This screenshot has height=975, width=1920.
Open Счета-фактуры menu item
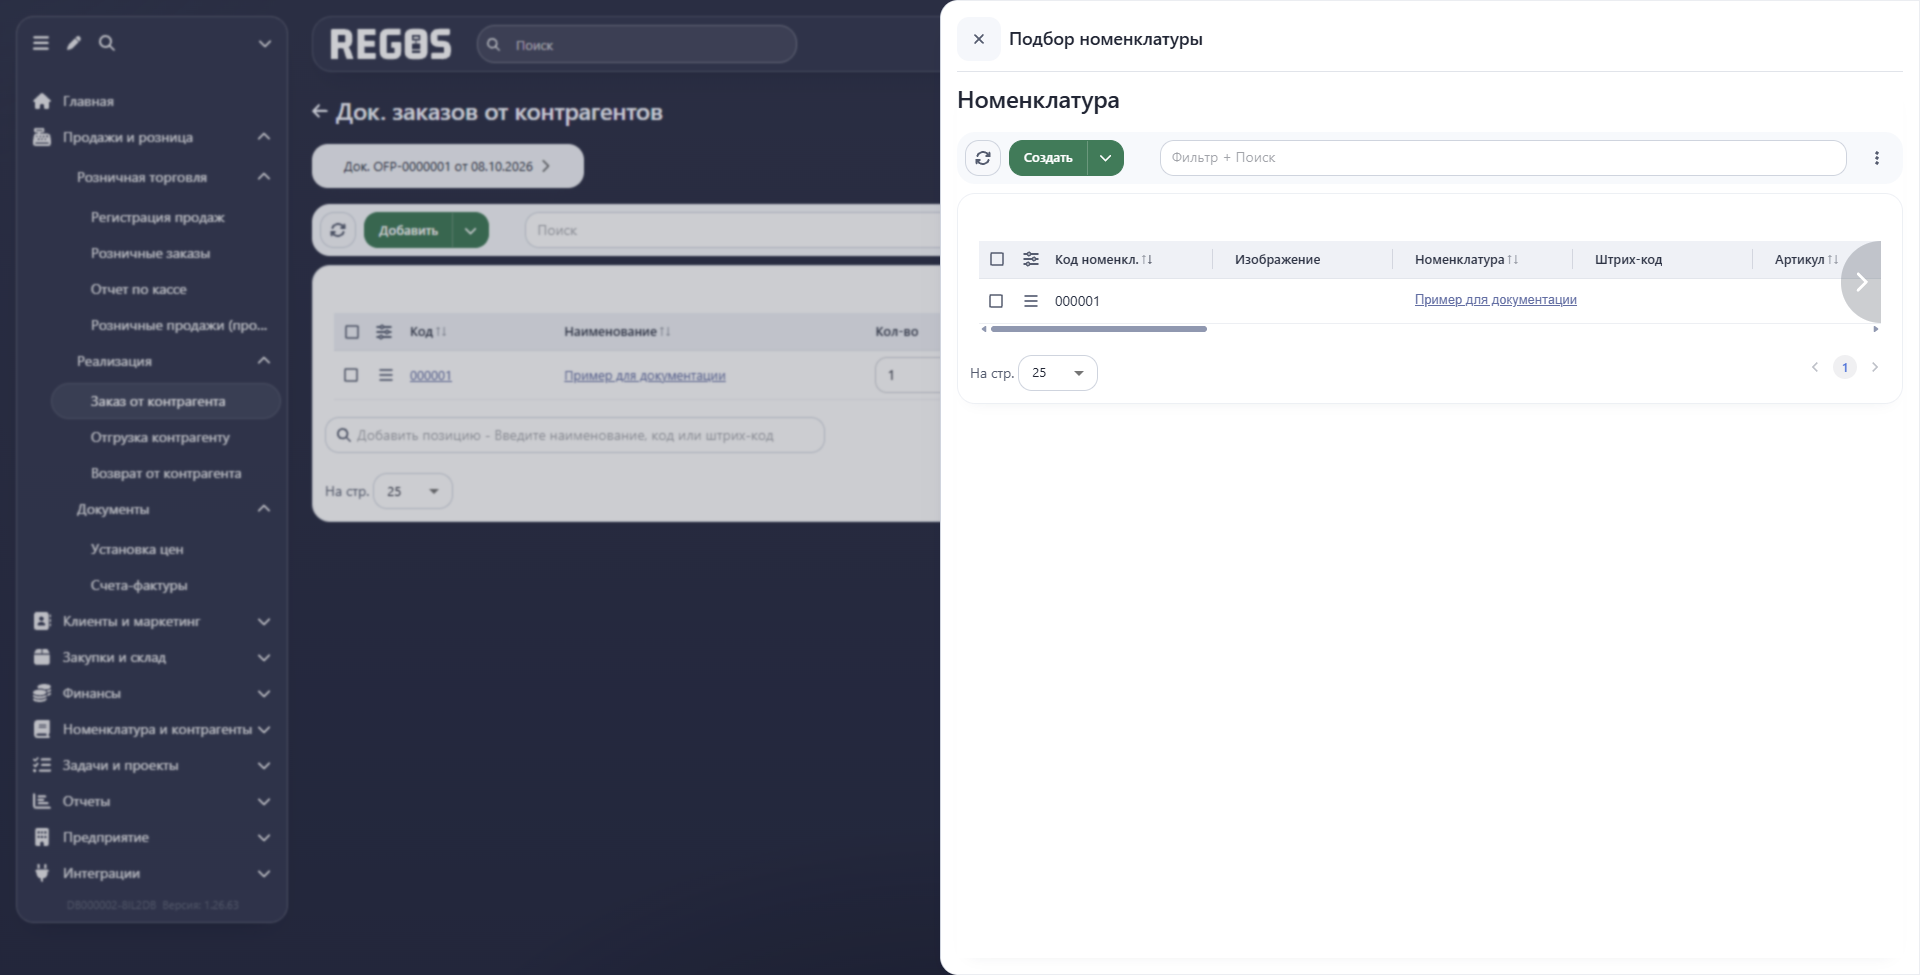tap(139, 585)
